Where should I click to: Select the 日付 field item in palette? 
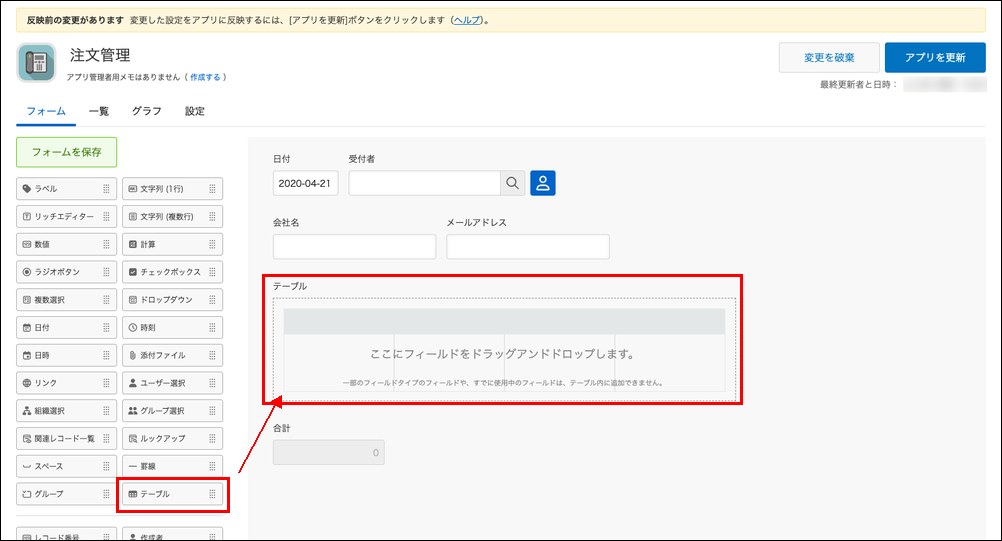point(66,328)
